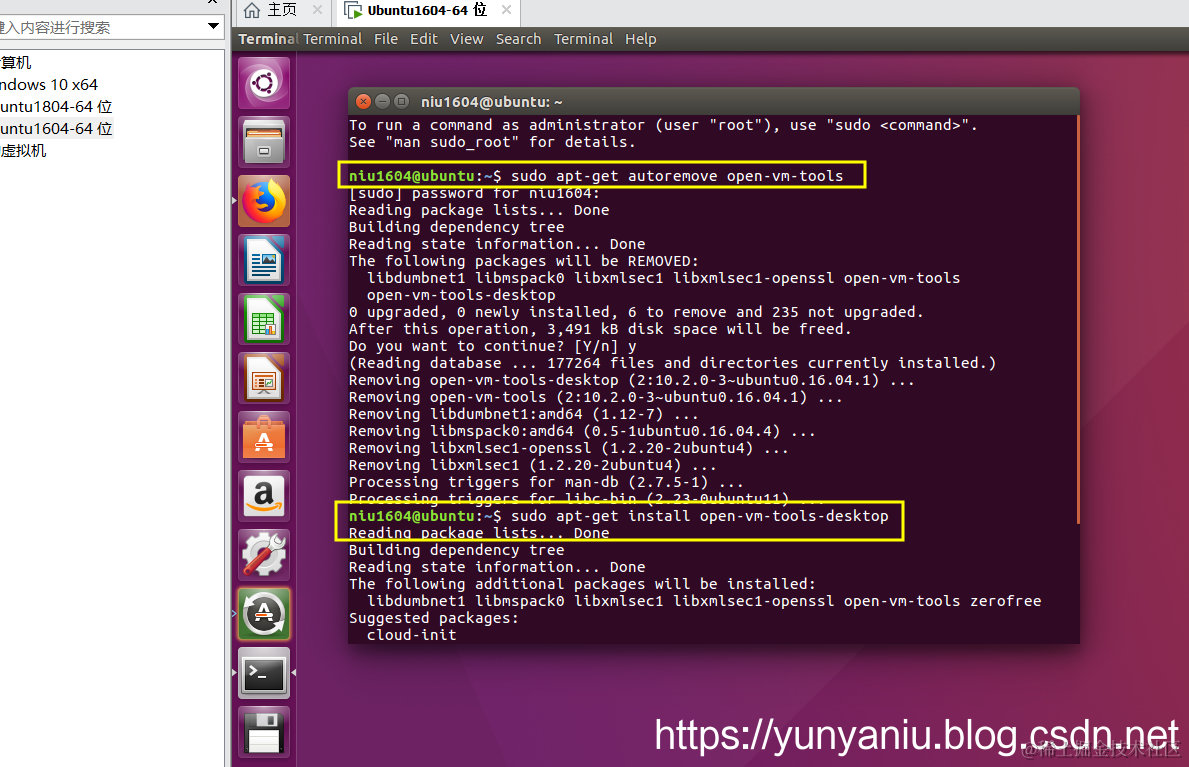Click the 'cloud-init' suggested package text
Viewport: 1189px width, 767px height.
pyautogui.click(x=412, y=635)
